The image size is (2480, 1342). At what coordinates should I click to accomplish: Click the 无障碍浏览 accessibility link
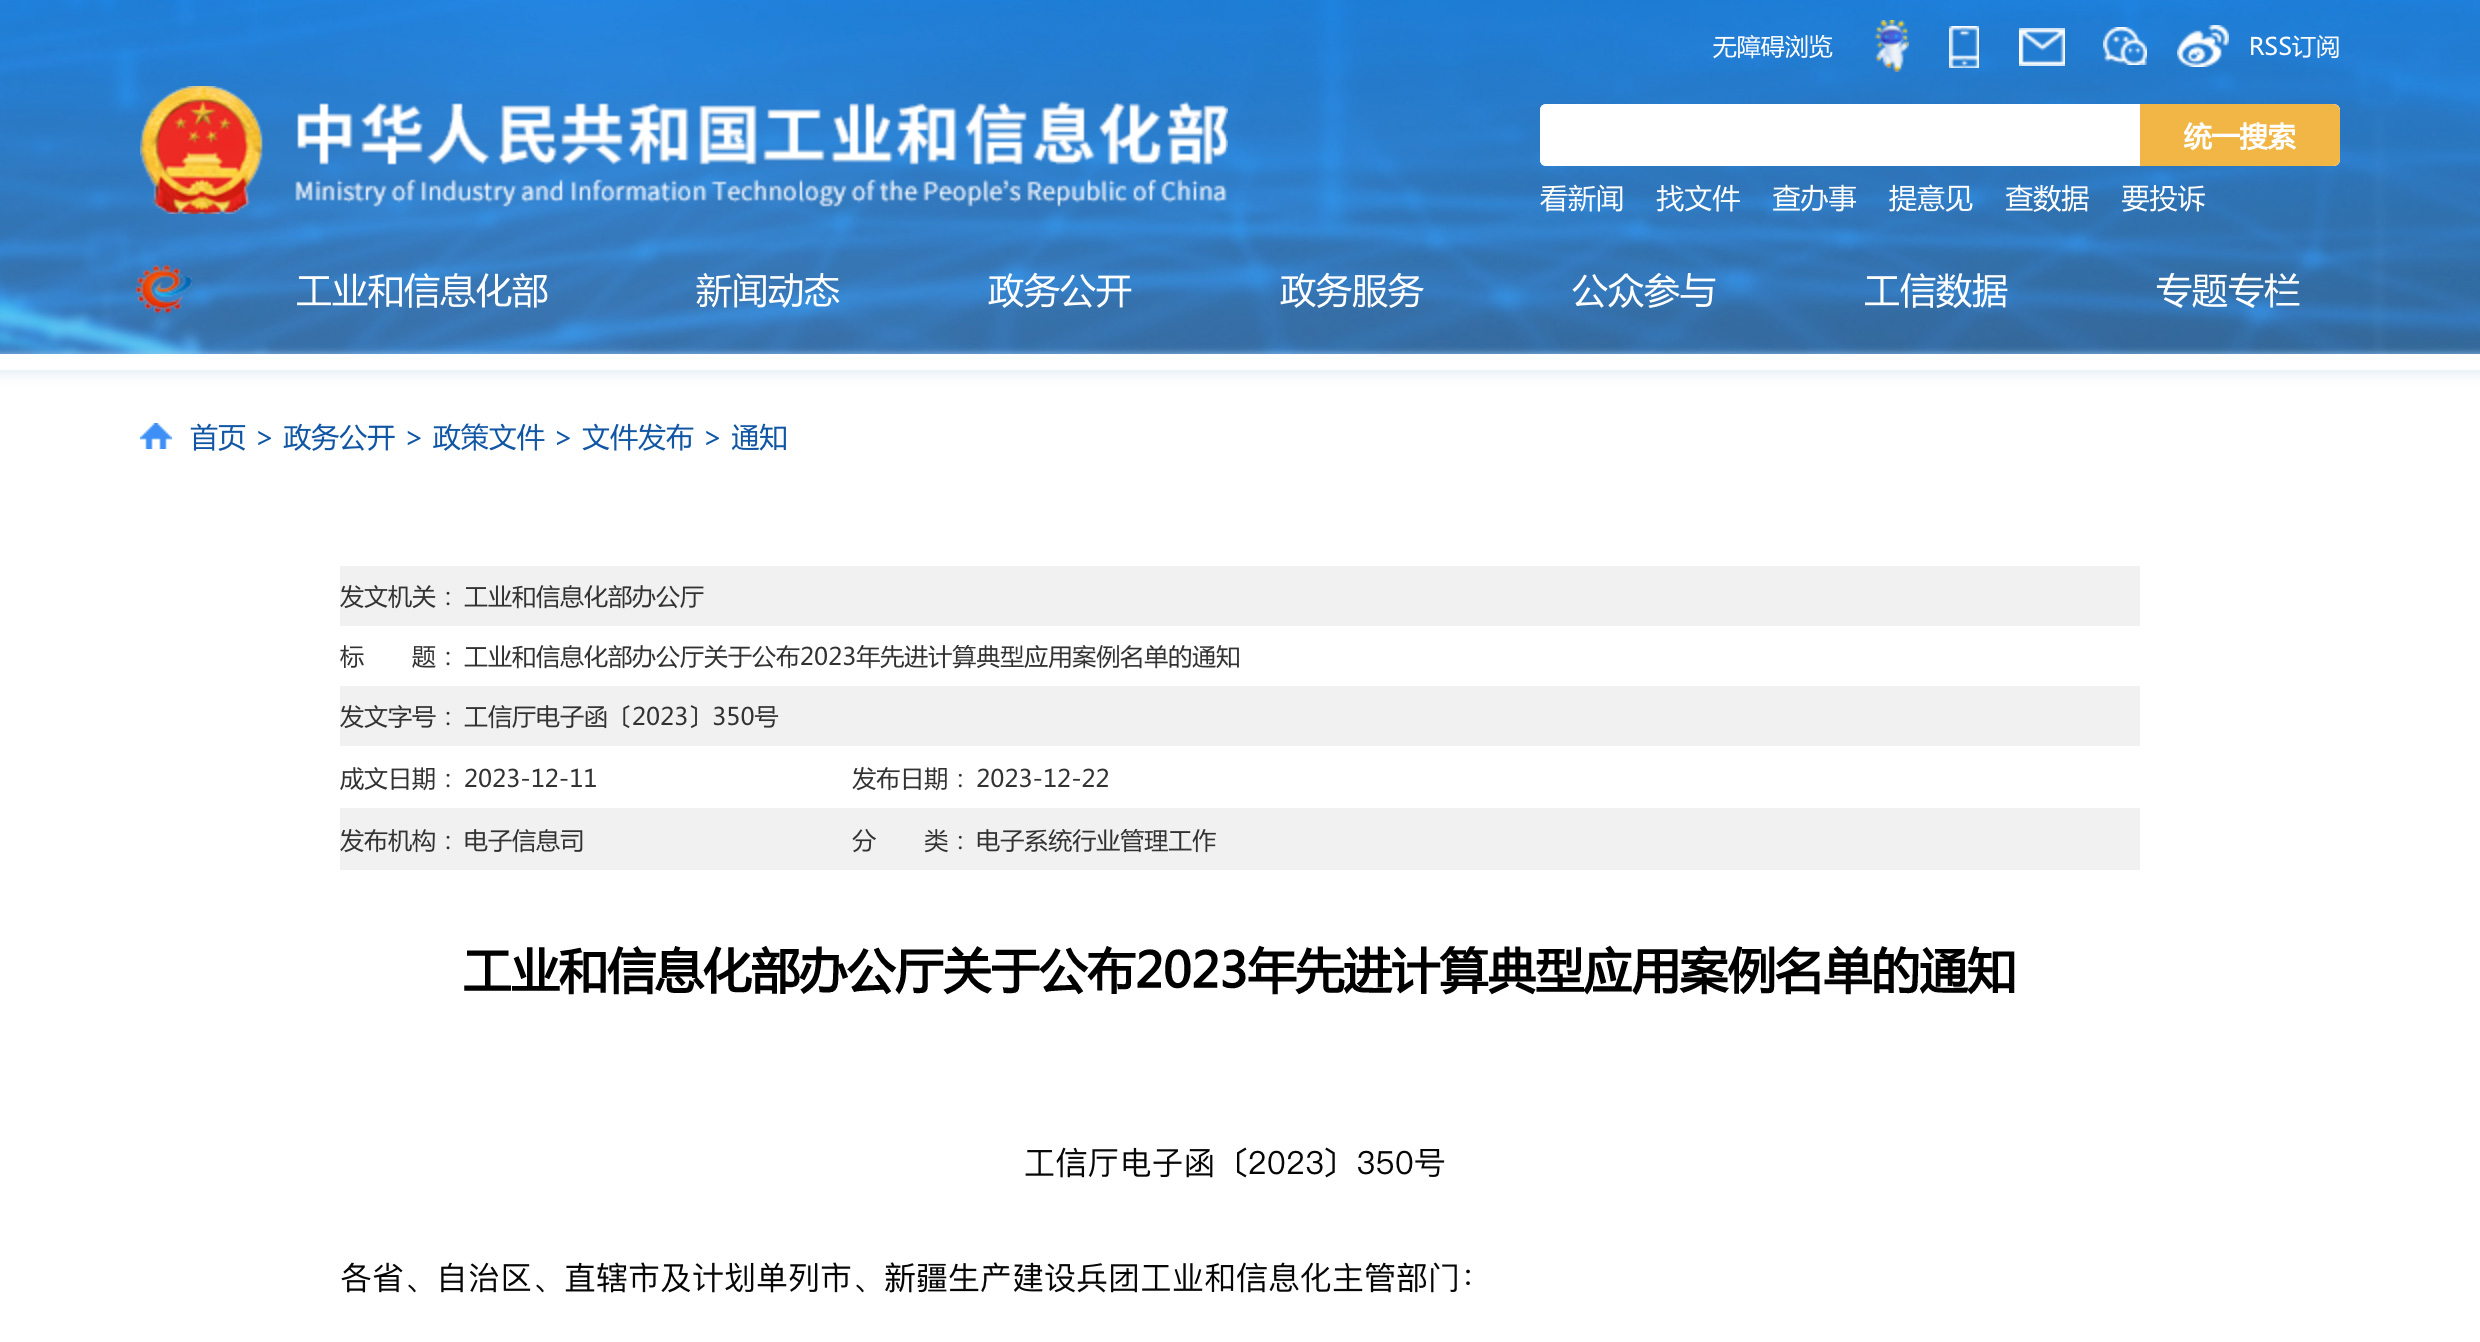coord(1771,47)
